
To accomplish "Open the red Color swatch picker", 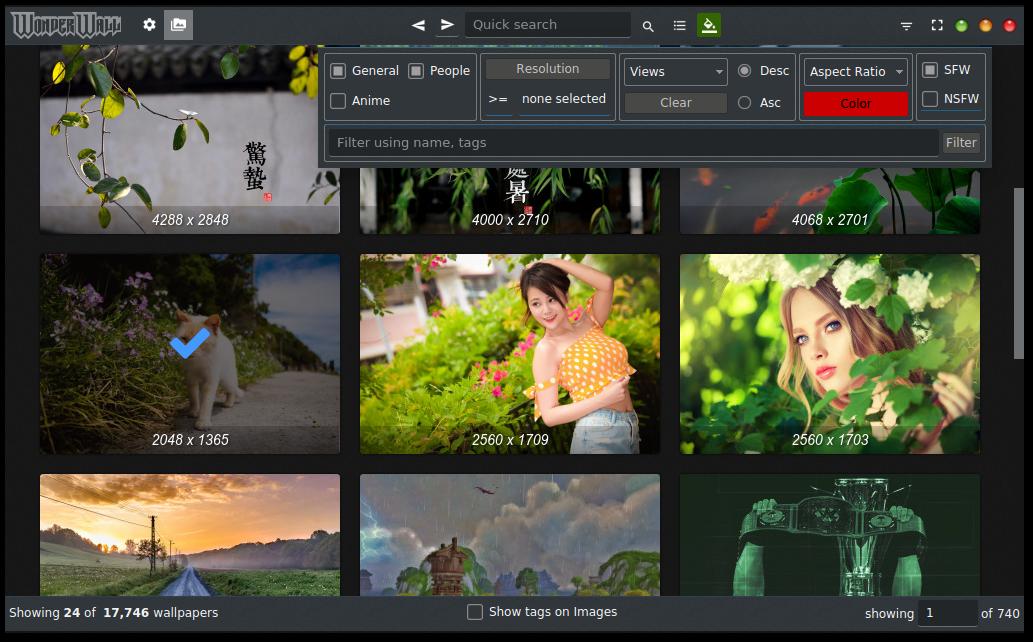I will [856, 103].
